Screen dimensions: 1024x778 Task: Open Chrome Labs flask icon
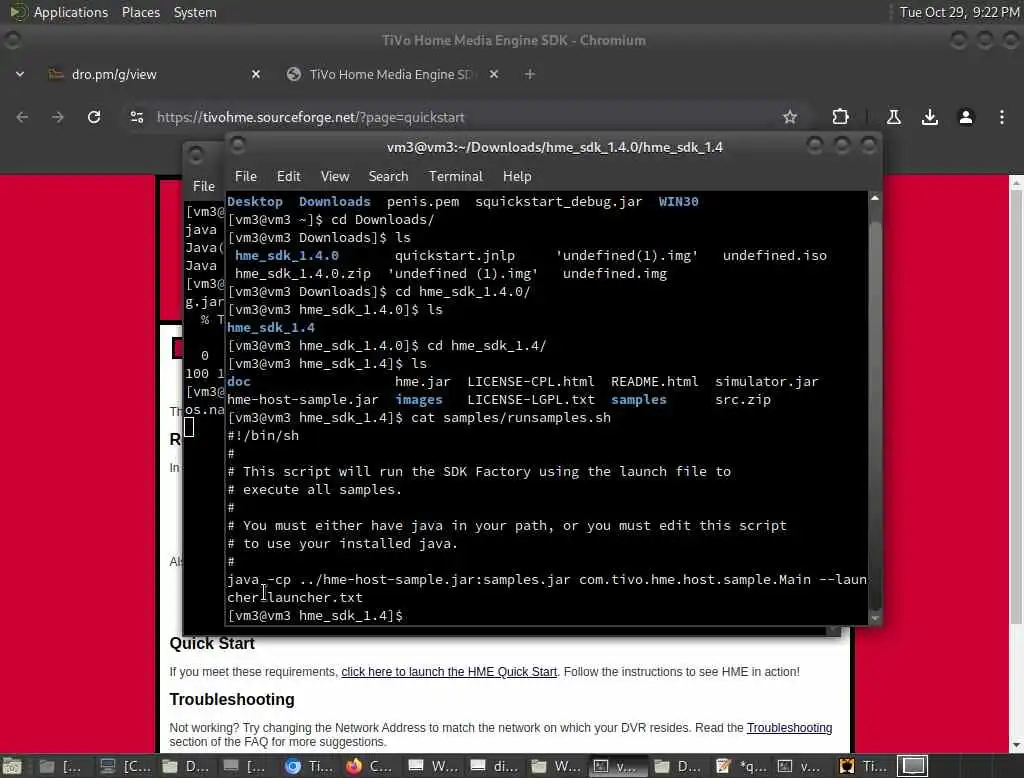[893, 117]
